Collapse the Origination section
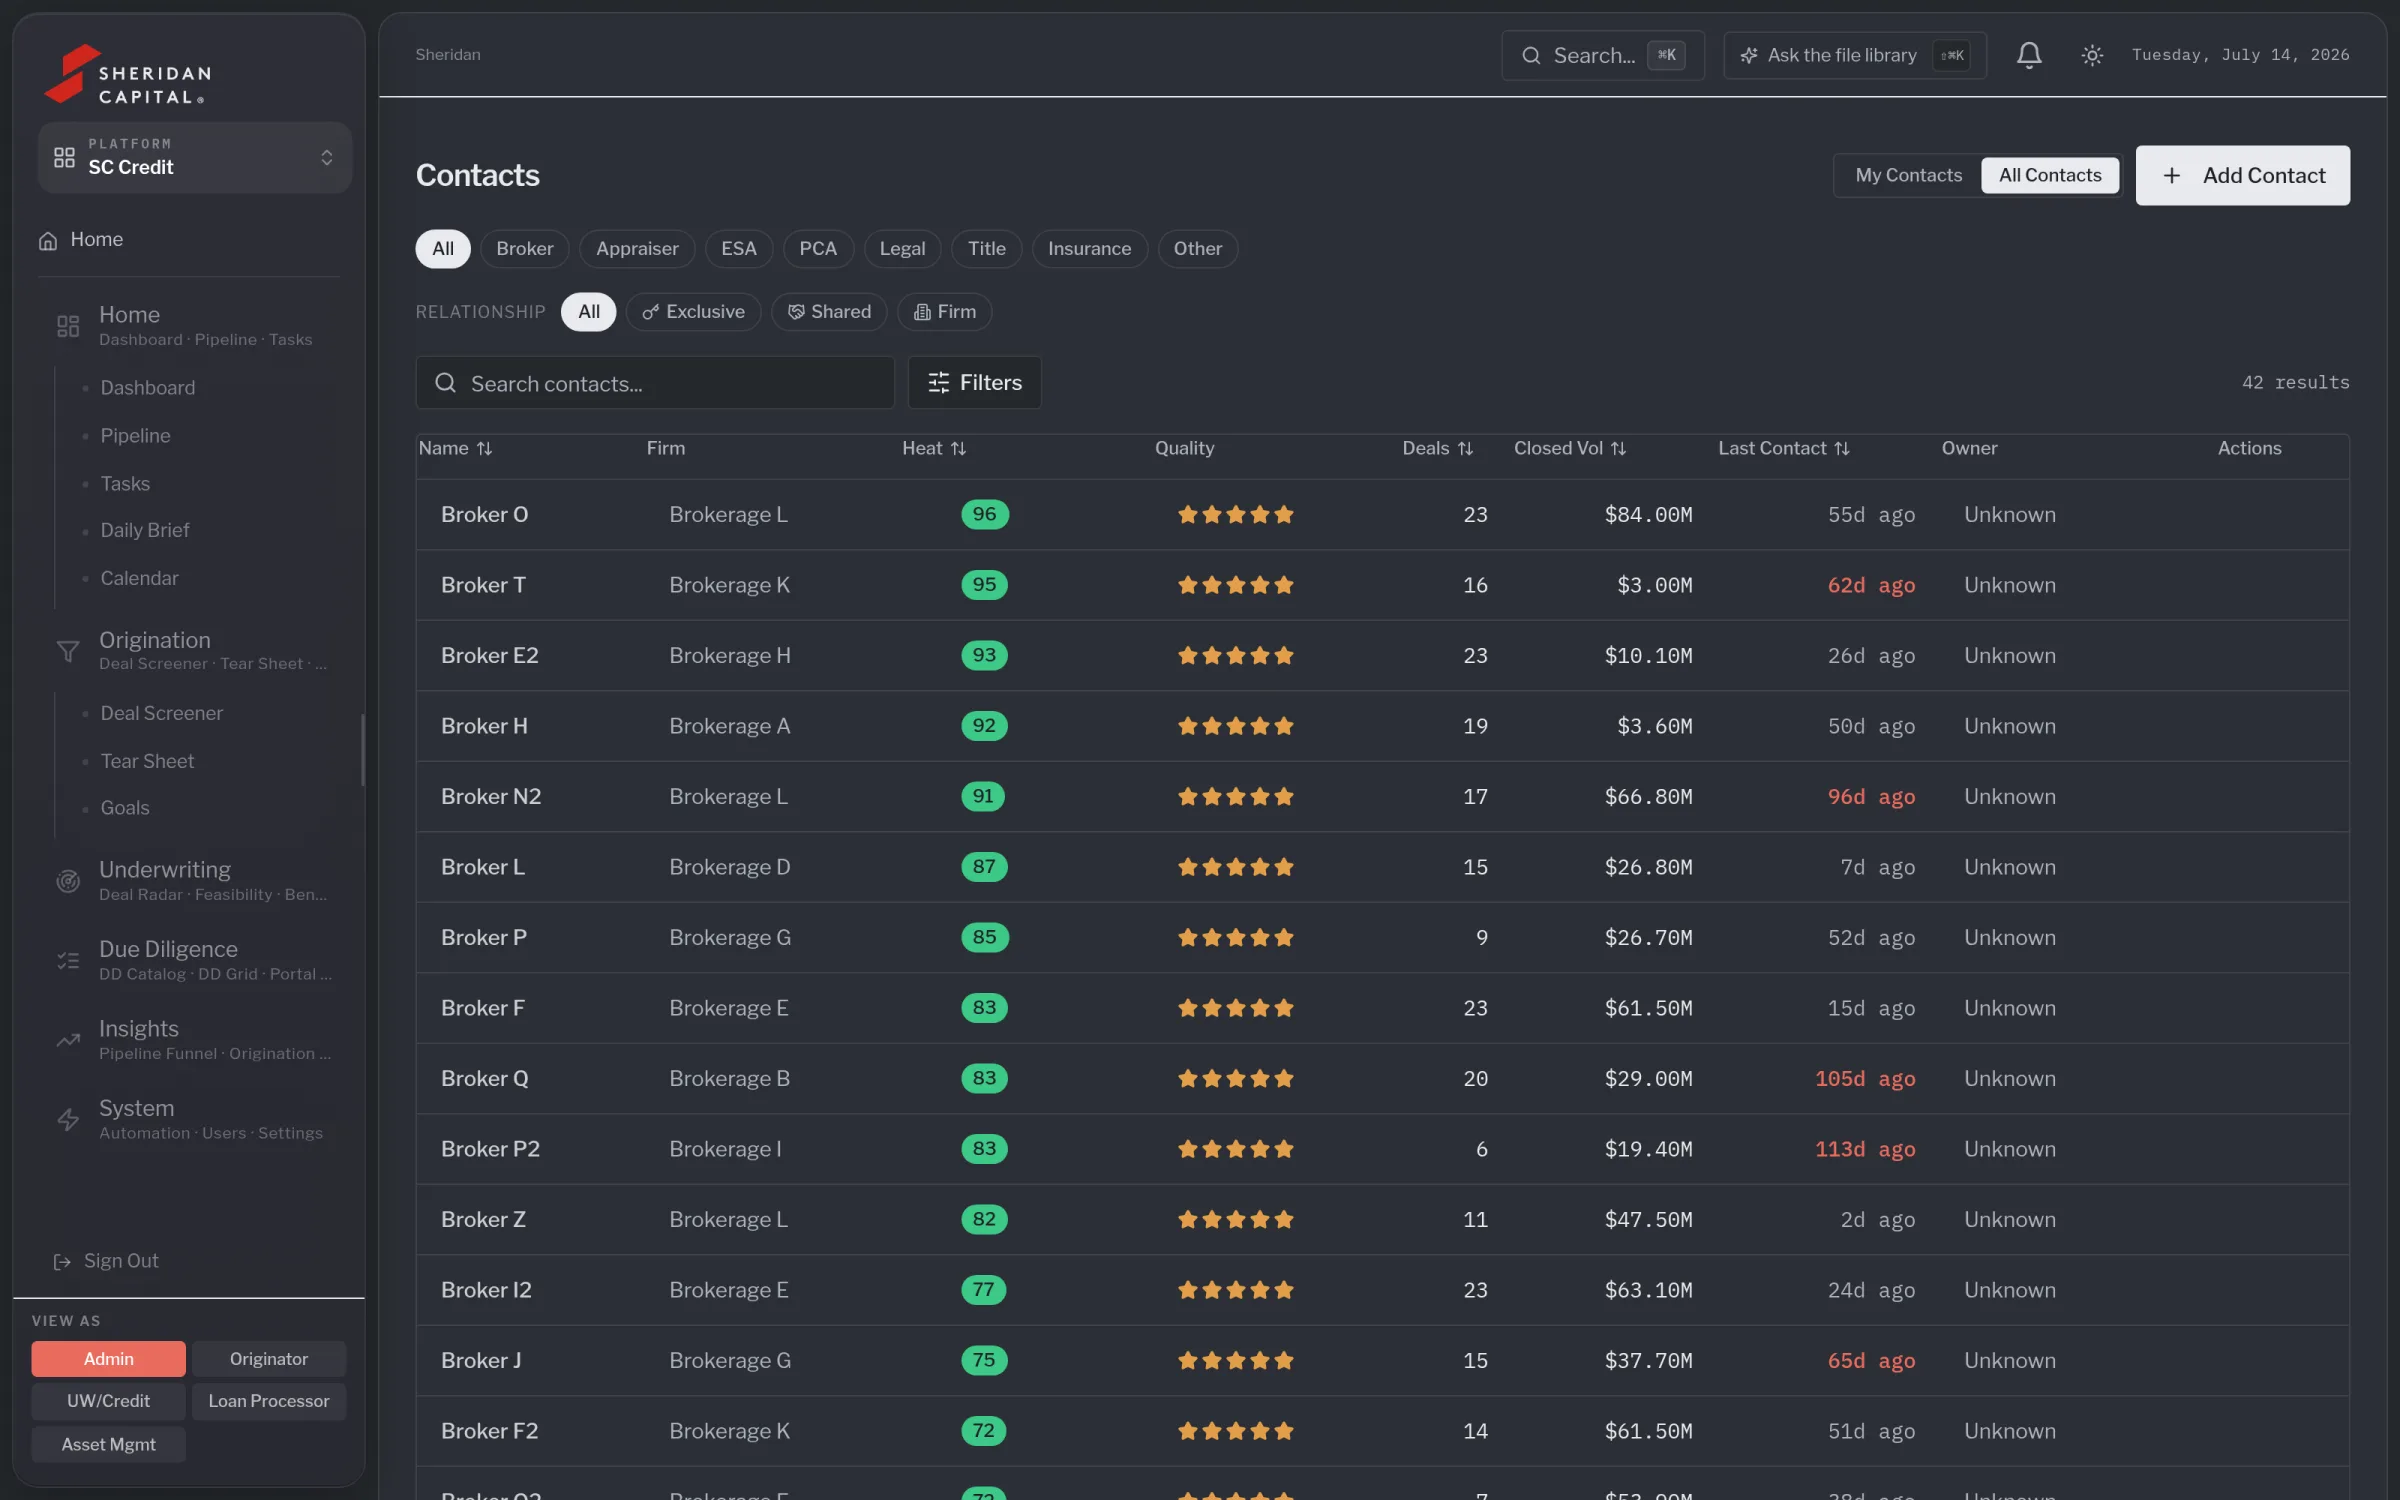 (x=194, y=650)
